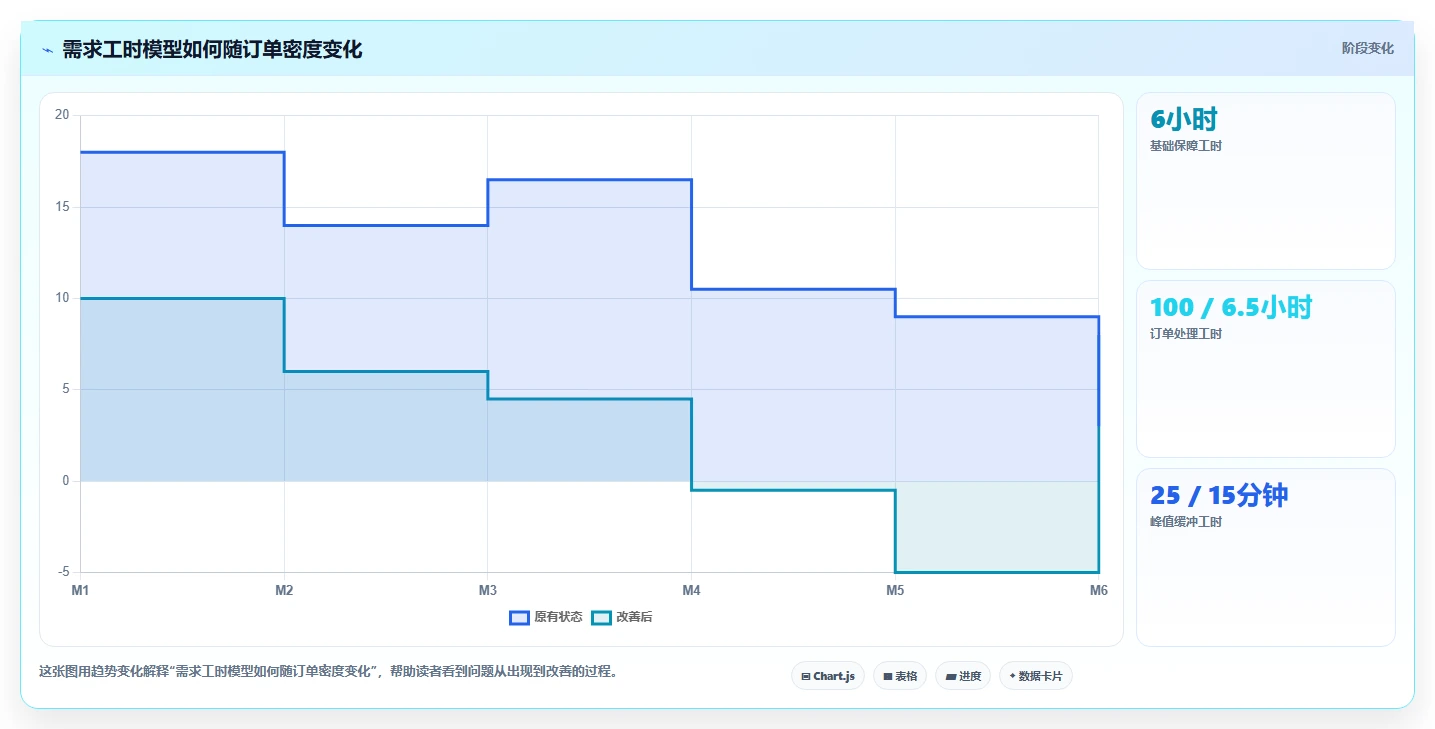This screenshot has width=1435, height=729.
Task: Click the y-axis value 15
Action: point(62,207)
